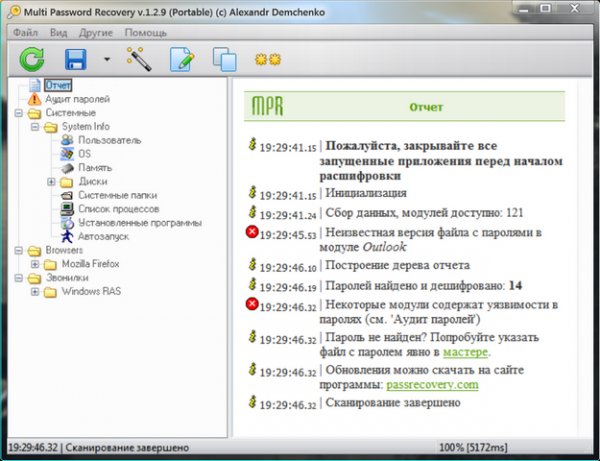Select the Звонилки folder label
Image resolution: width=600 pixels, height=461 pixels.
(67, 278)
